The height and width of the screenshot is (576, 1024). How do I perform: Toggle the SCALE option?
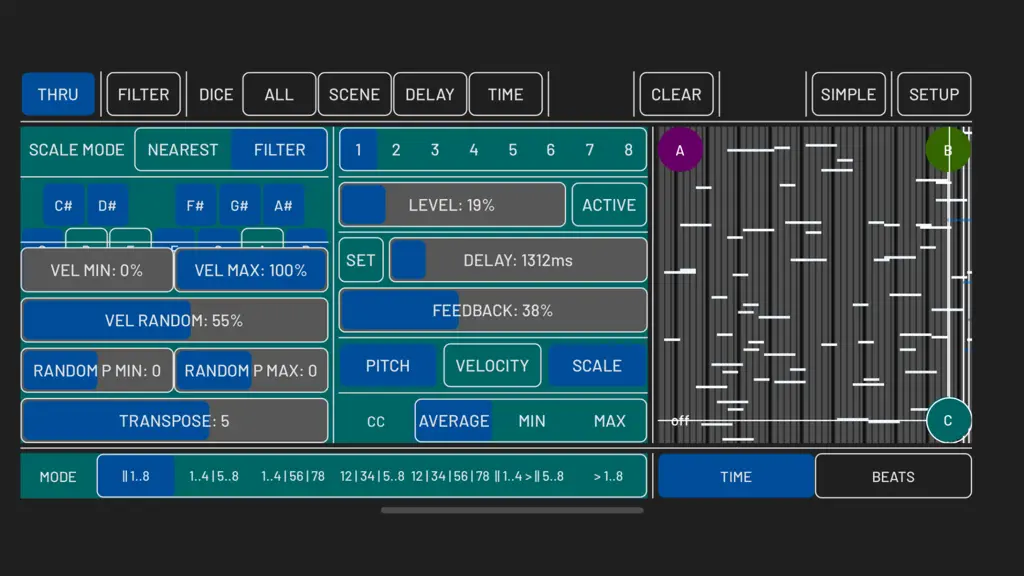point(597,366)
